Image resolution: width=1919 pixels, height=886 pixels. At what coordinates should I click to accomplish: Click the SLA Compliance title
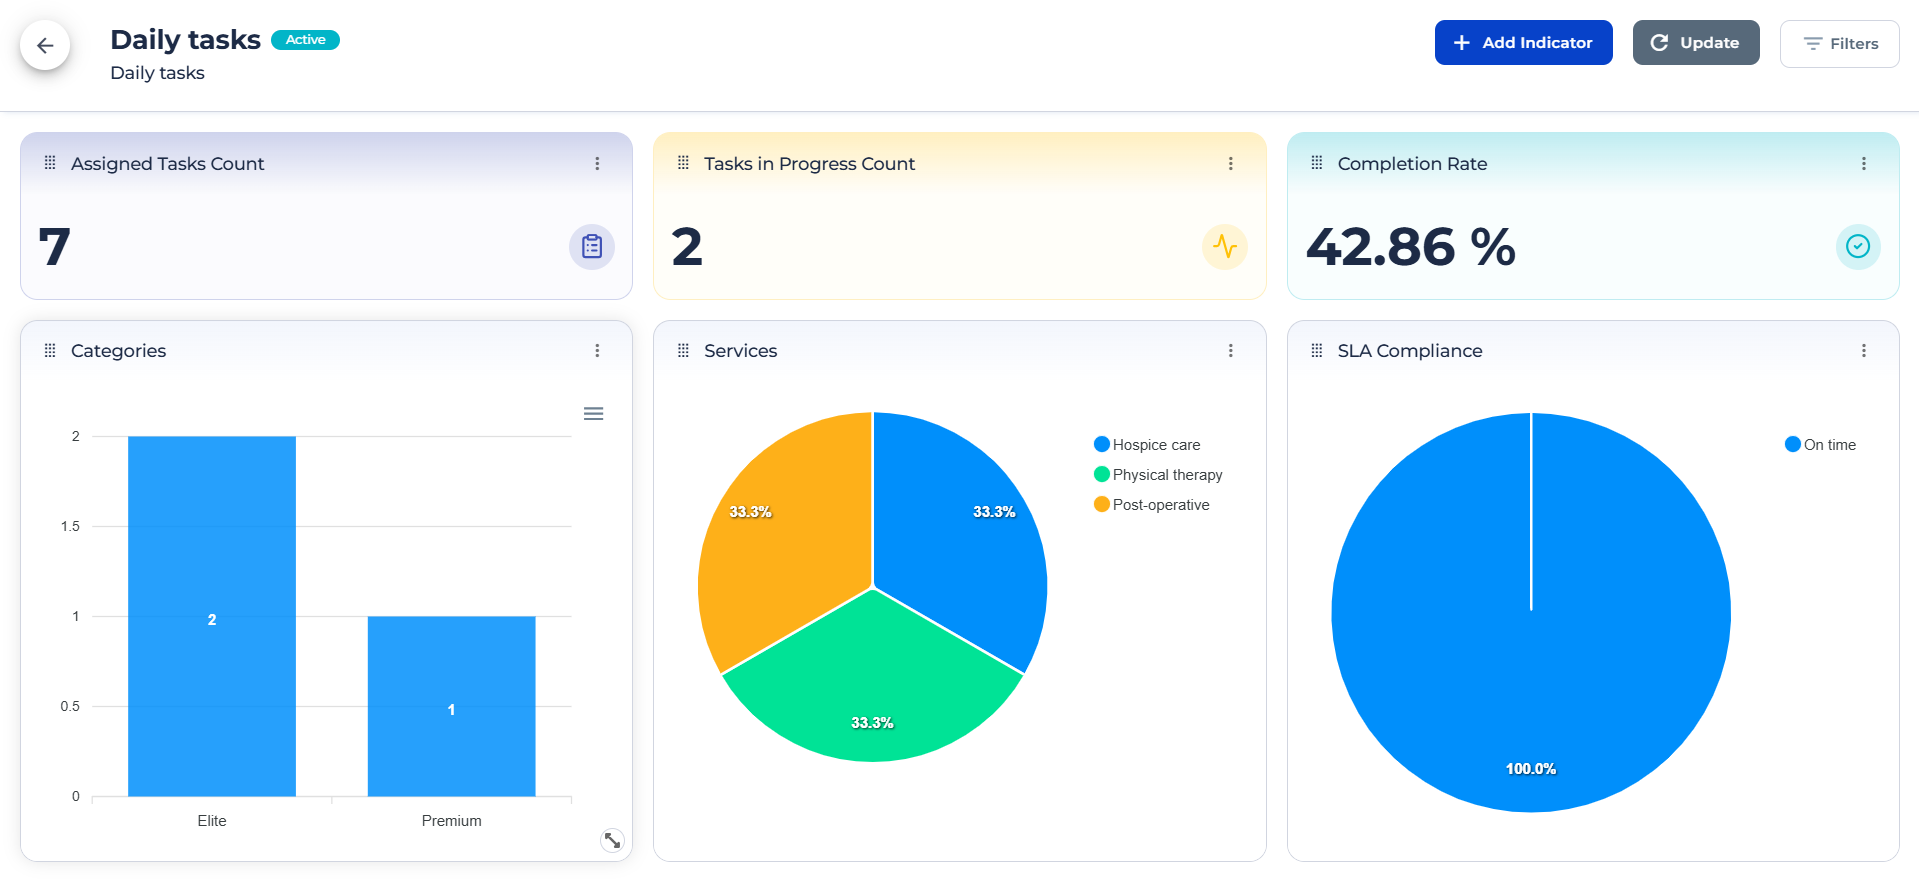click(1410, 351)
